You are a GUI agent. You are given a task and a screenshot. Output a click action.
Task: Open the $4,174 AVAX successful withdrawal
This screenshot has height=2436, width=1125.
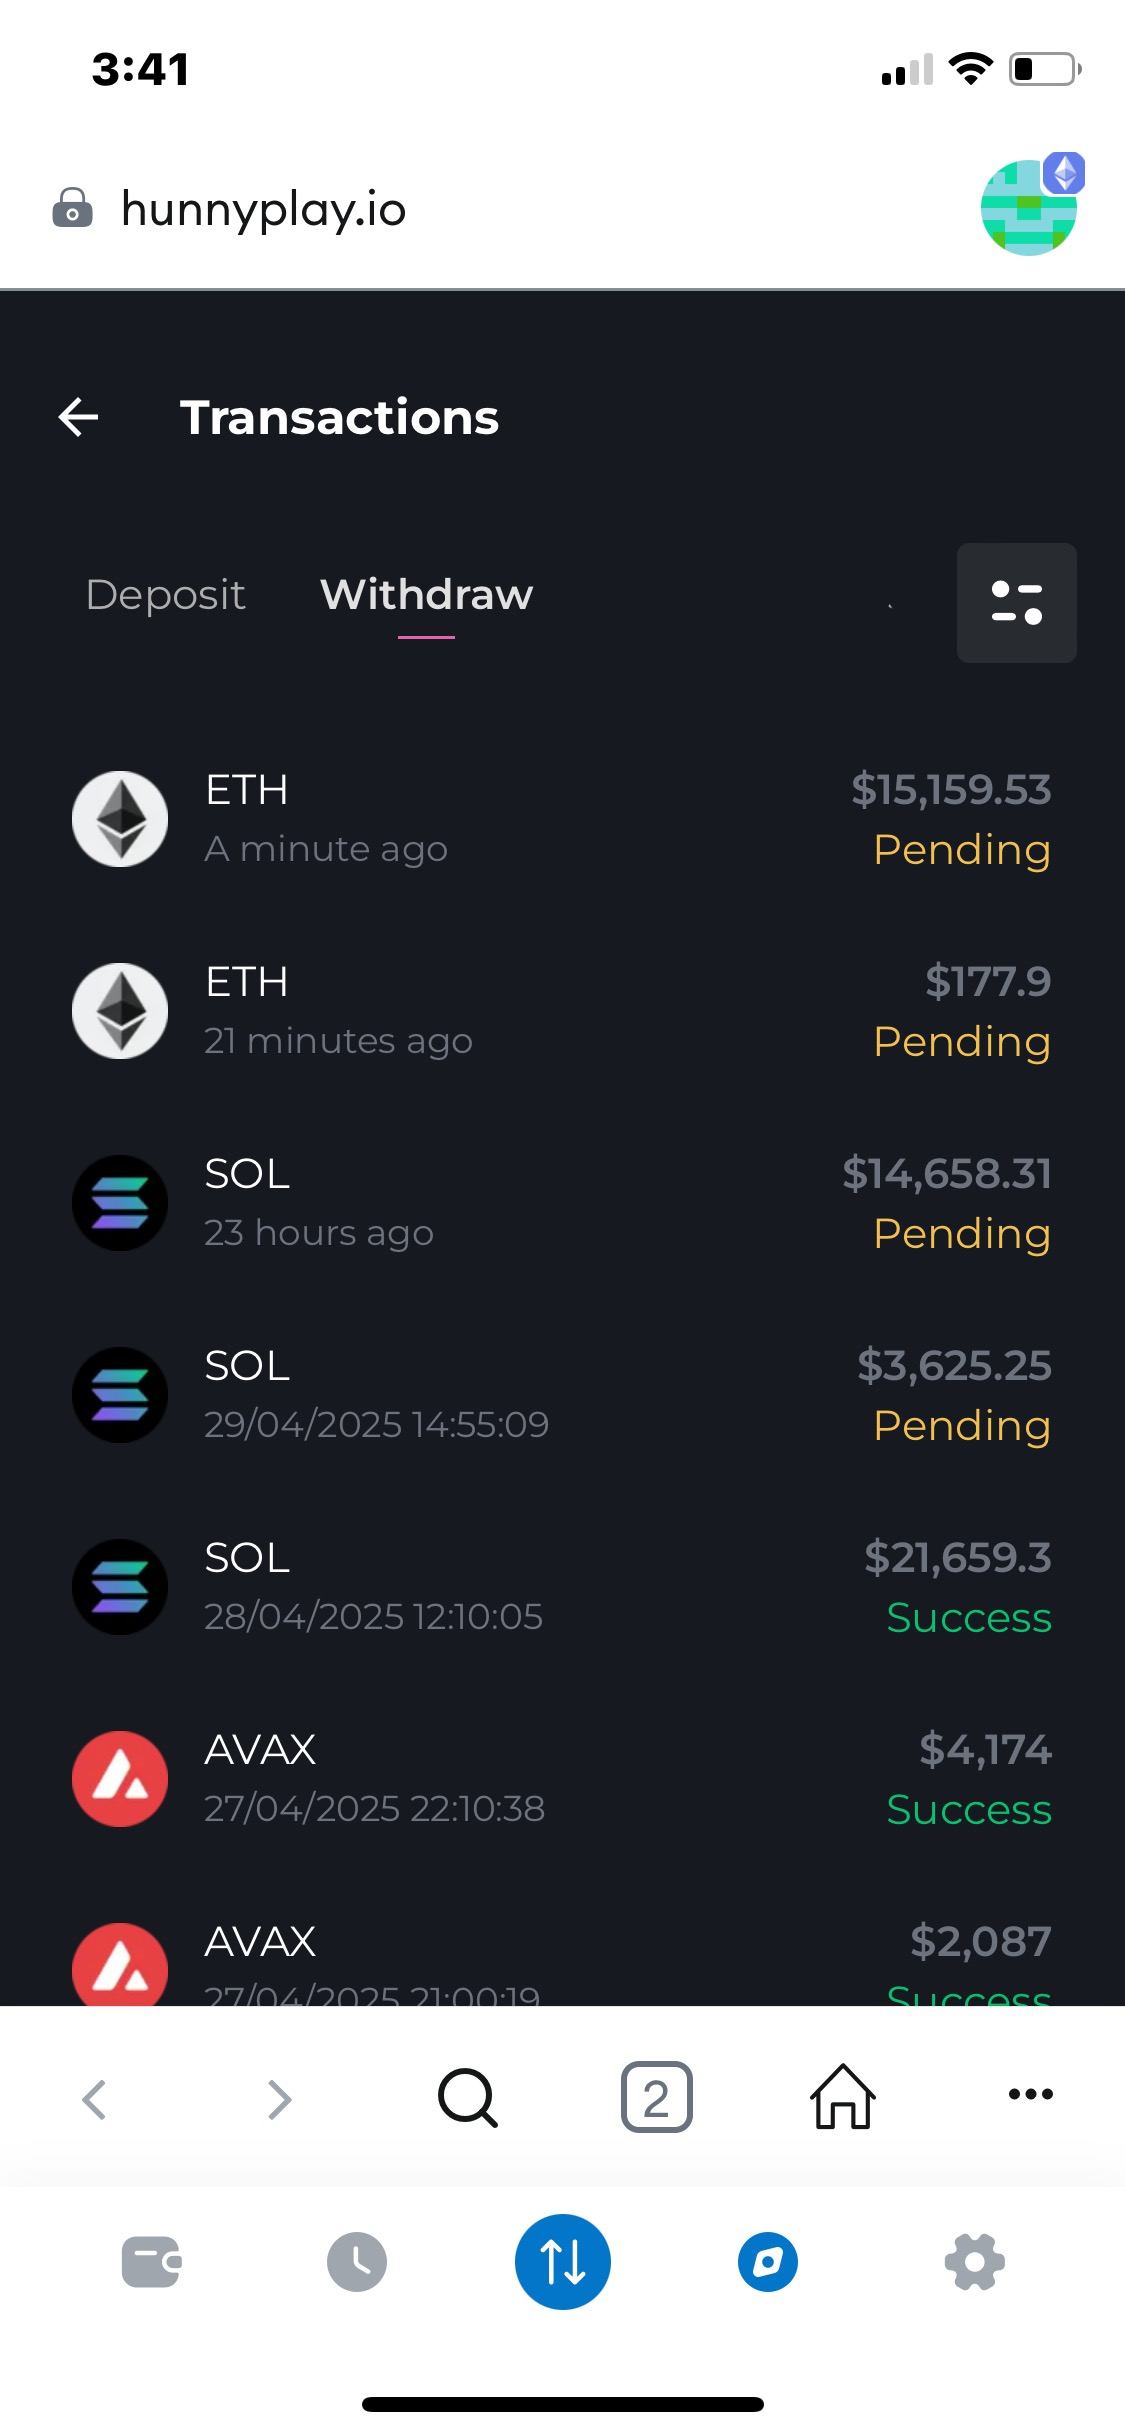point(562,1779)
